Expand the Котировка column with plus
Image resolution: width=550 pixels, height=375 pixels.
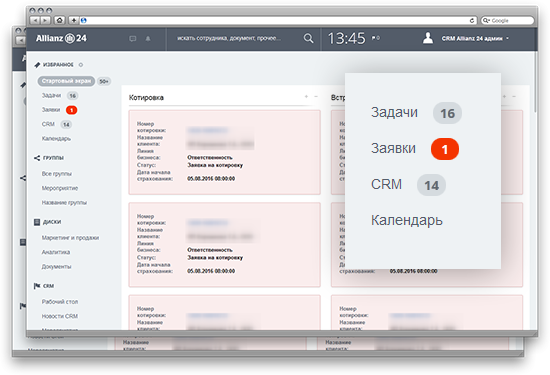[x=306, y=96]
